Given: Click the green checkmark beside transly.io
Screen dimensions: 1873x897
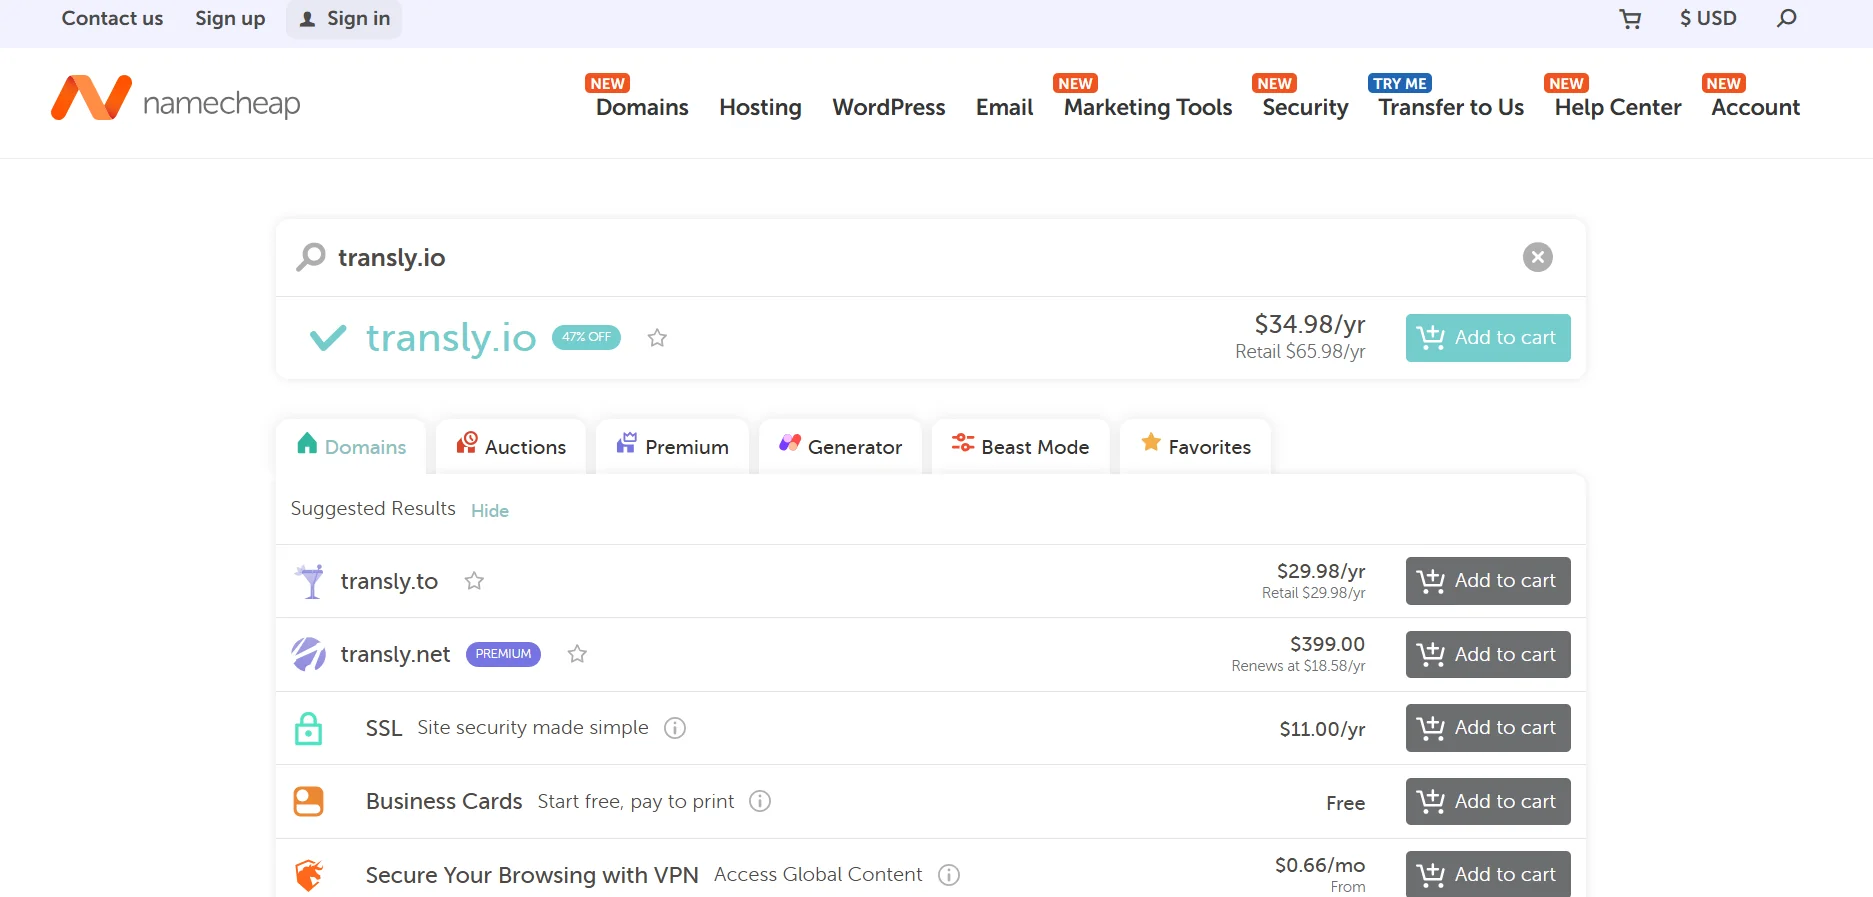Looking at the screenshot, I should (x=328, y=338).
